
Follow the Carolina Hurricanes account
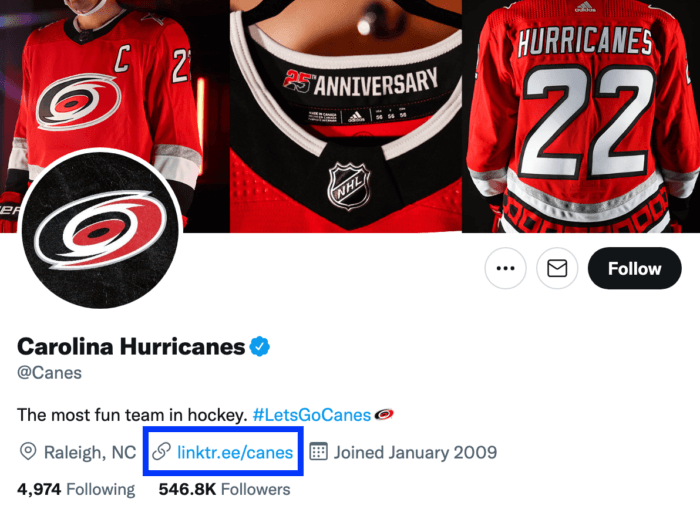click(634, 268)
